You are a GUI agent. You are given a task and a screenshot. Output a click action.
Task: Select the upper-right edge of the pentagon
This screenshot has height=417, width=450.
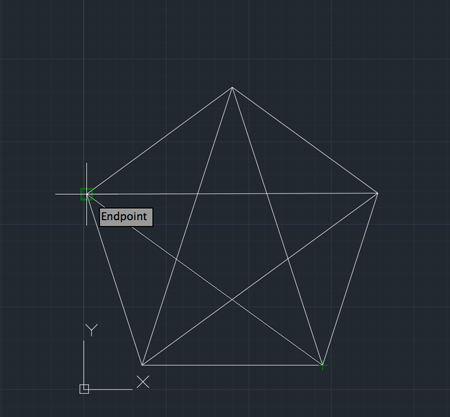pos(305,141)
